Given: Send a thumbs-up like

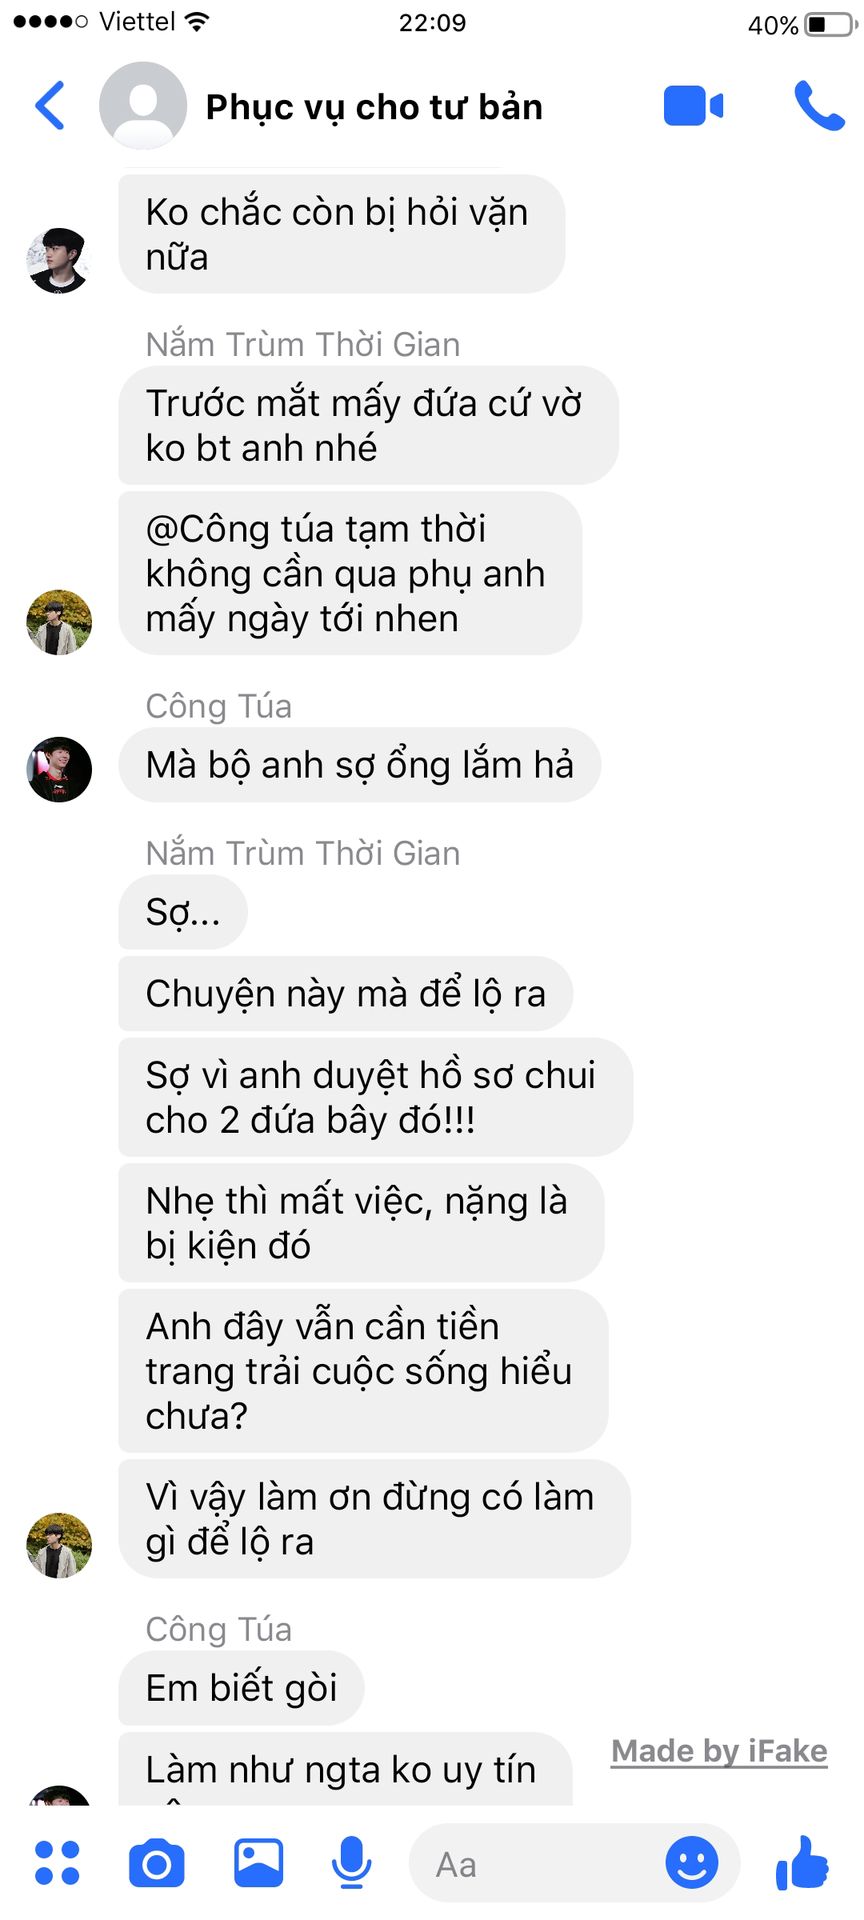Looking at the screenshot, I should 802,1863.
